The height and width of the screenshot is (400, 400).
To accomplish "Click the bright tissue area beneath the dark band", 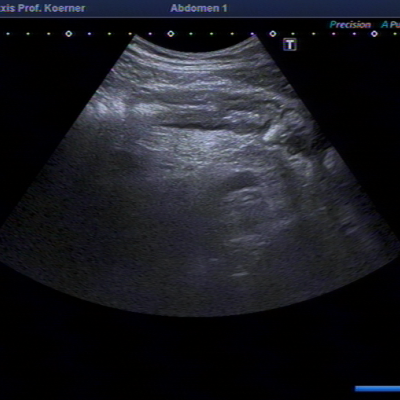I will (200, 143).
